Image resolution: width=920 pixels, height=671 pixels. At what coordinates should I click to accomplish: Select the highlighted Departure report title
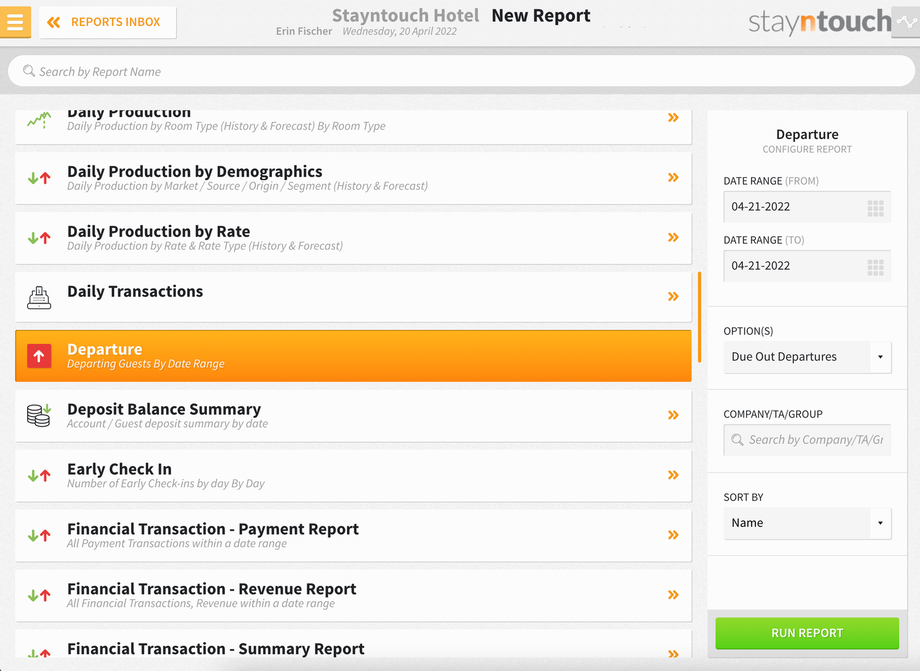coord(104,349)
